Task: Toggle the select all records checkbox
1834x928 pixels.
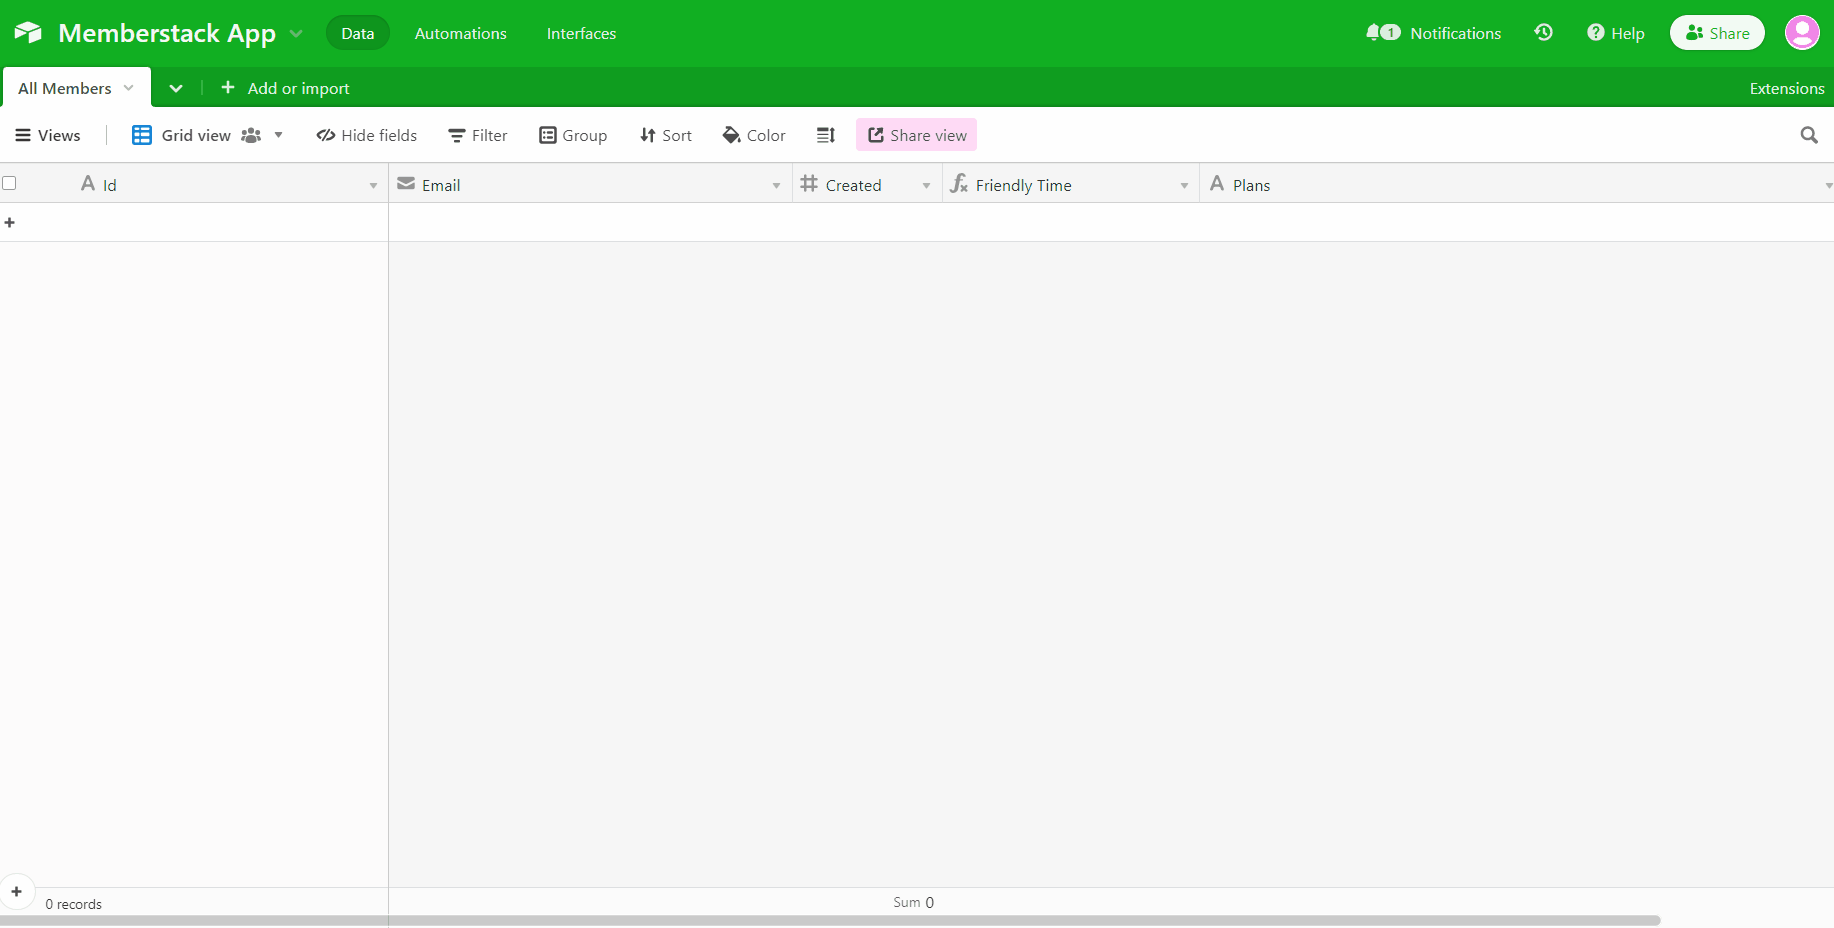Action: tap(9, 183)
